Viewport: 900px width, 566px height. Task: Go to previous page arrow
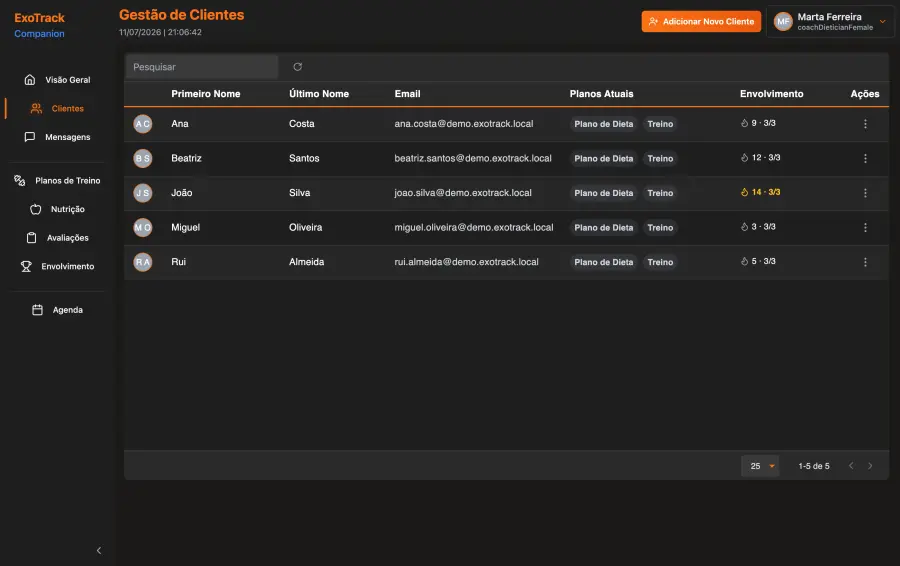tap(851, 466)
